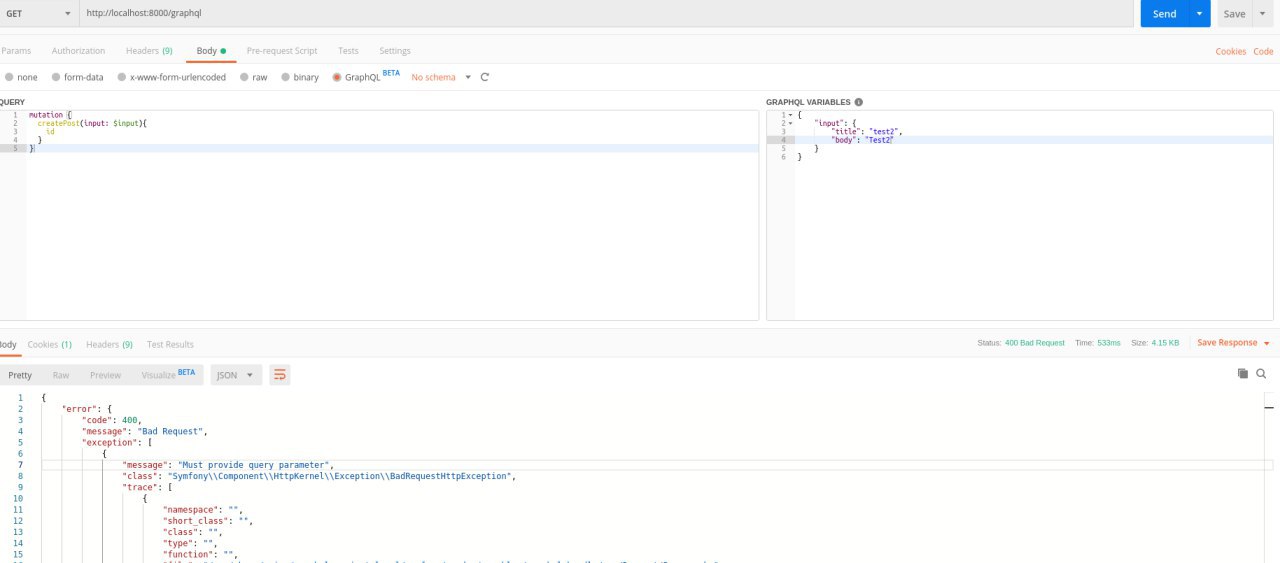Image resolution: width=1280 pixels, height=563 pixels.
Task: Select the x-www-form-urlencoded body type
Action: tap(171, 77)
